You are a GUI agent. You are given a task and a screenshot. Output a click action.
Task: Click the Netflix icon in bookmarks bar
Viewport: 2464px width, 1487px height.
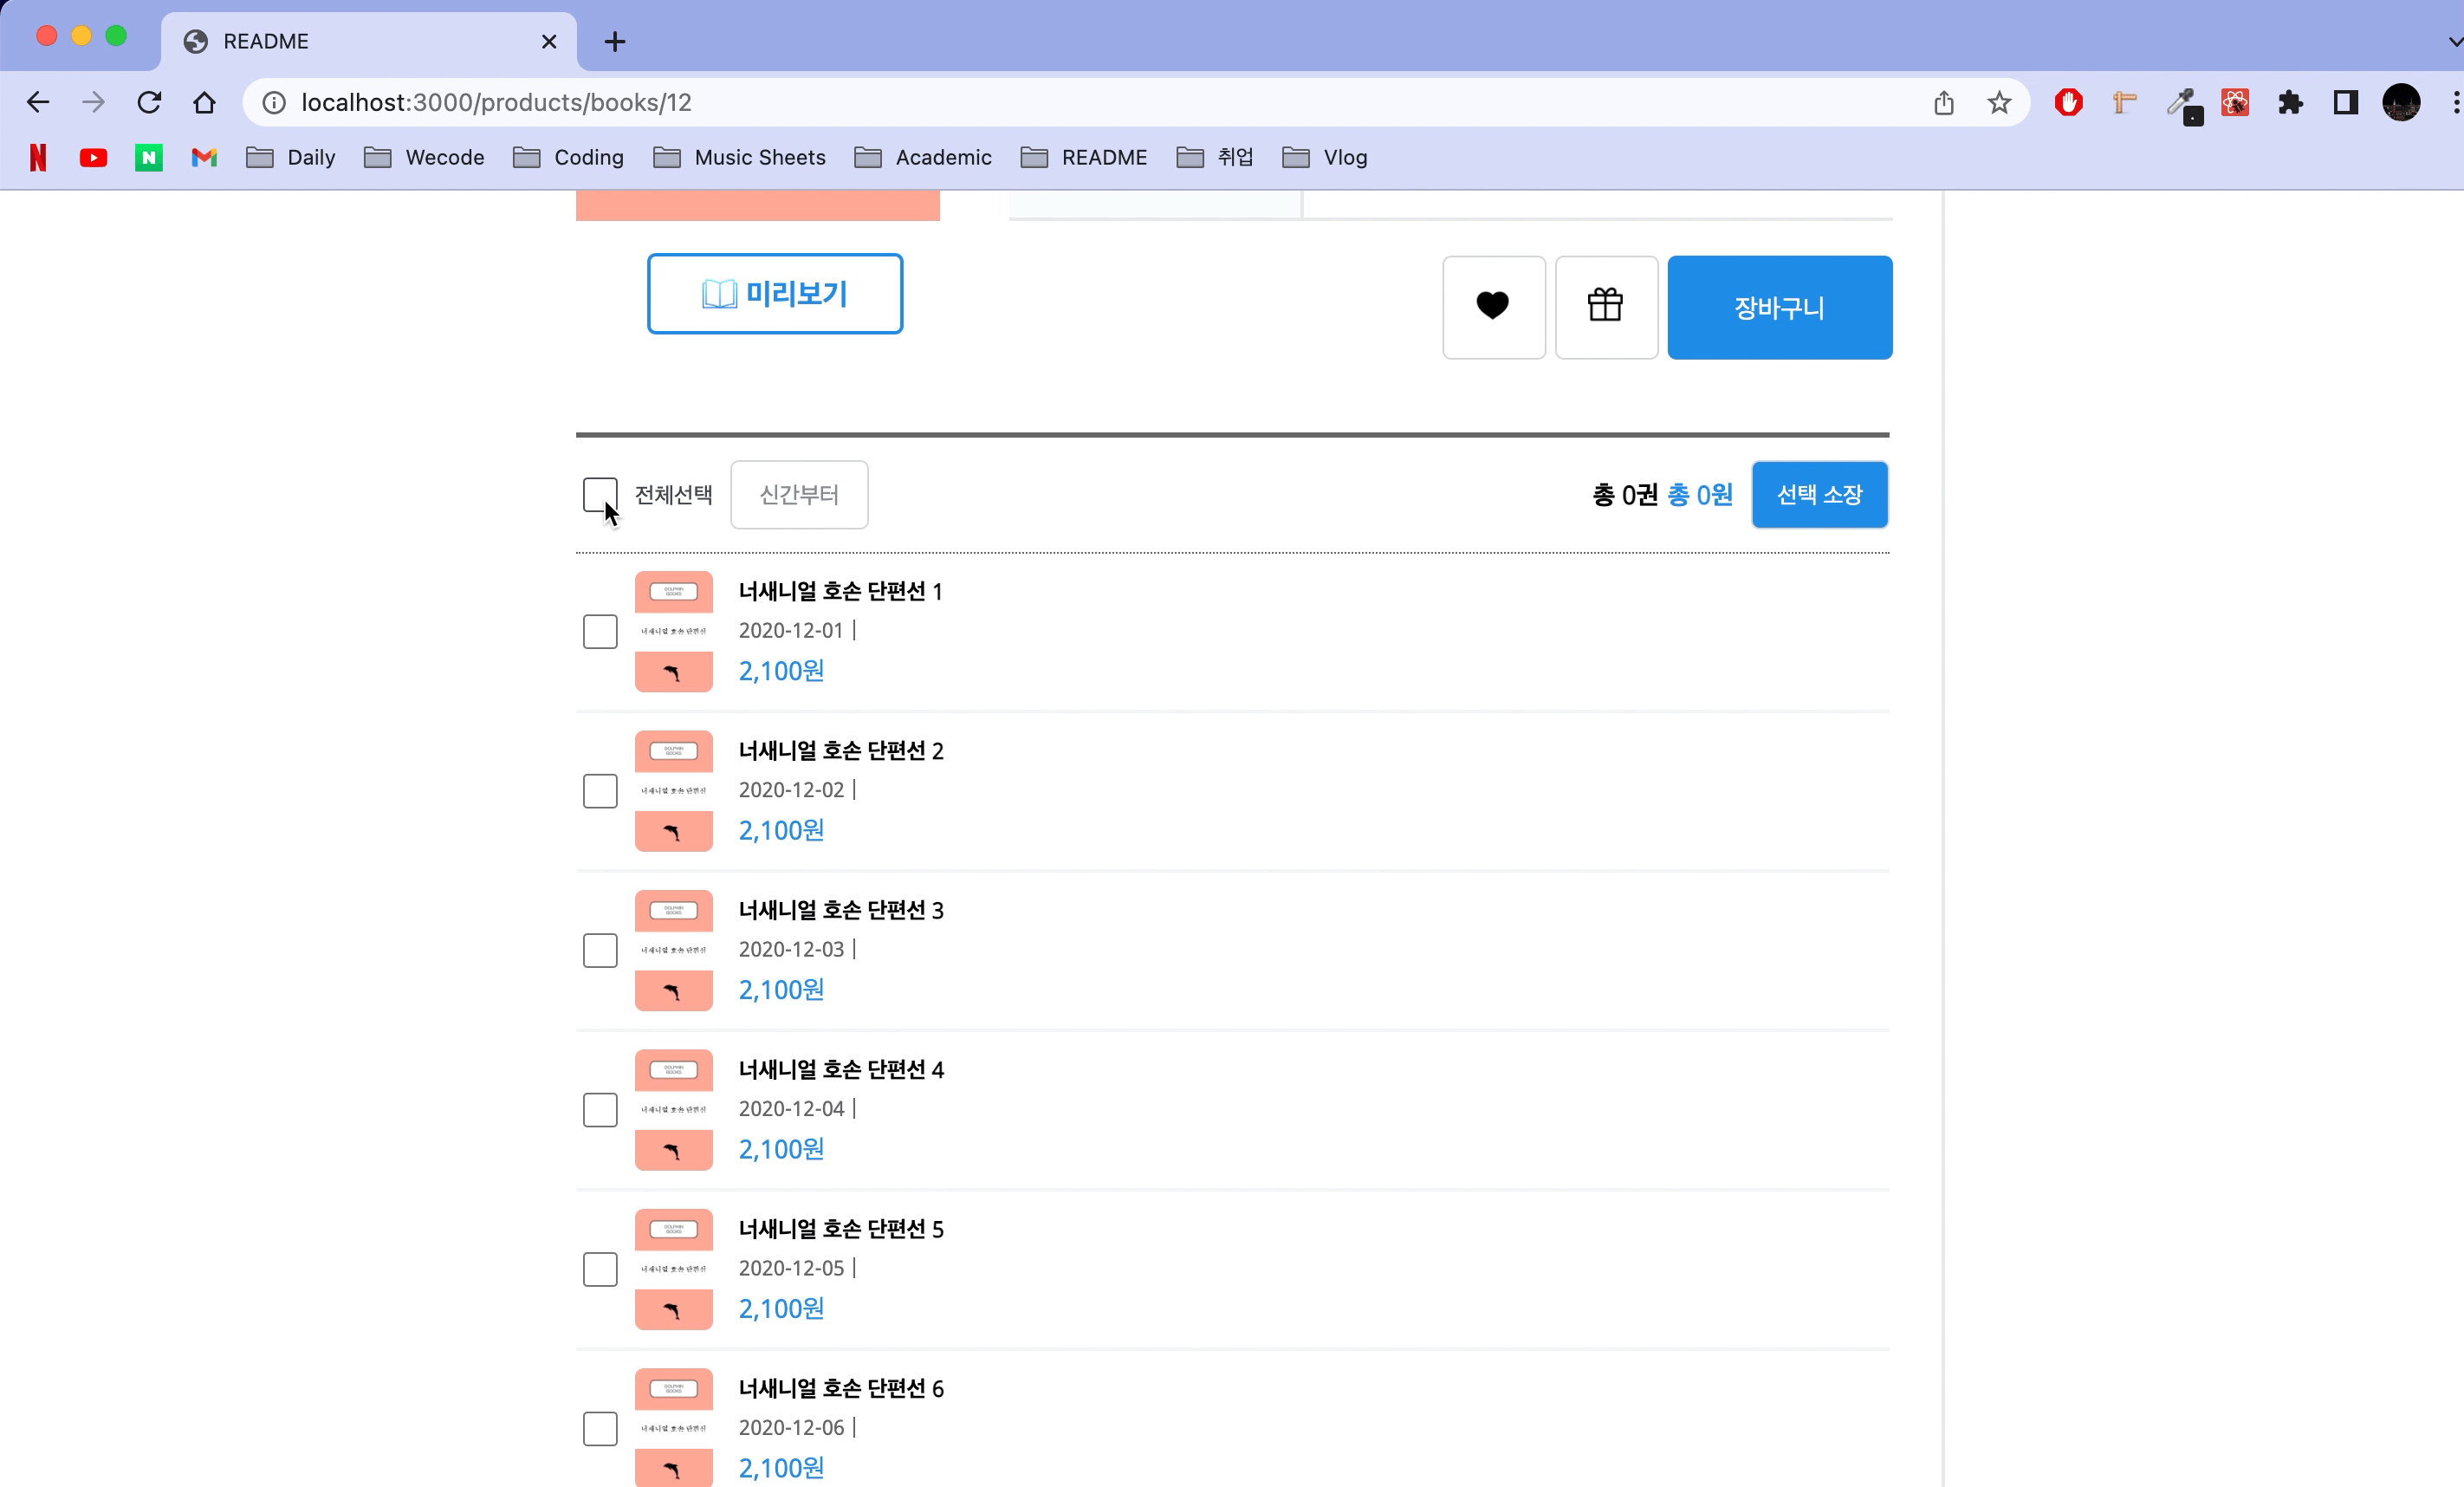[37, 157]
